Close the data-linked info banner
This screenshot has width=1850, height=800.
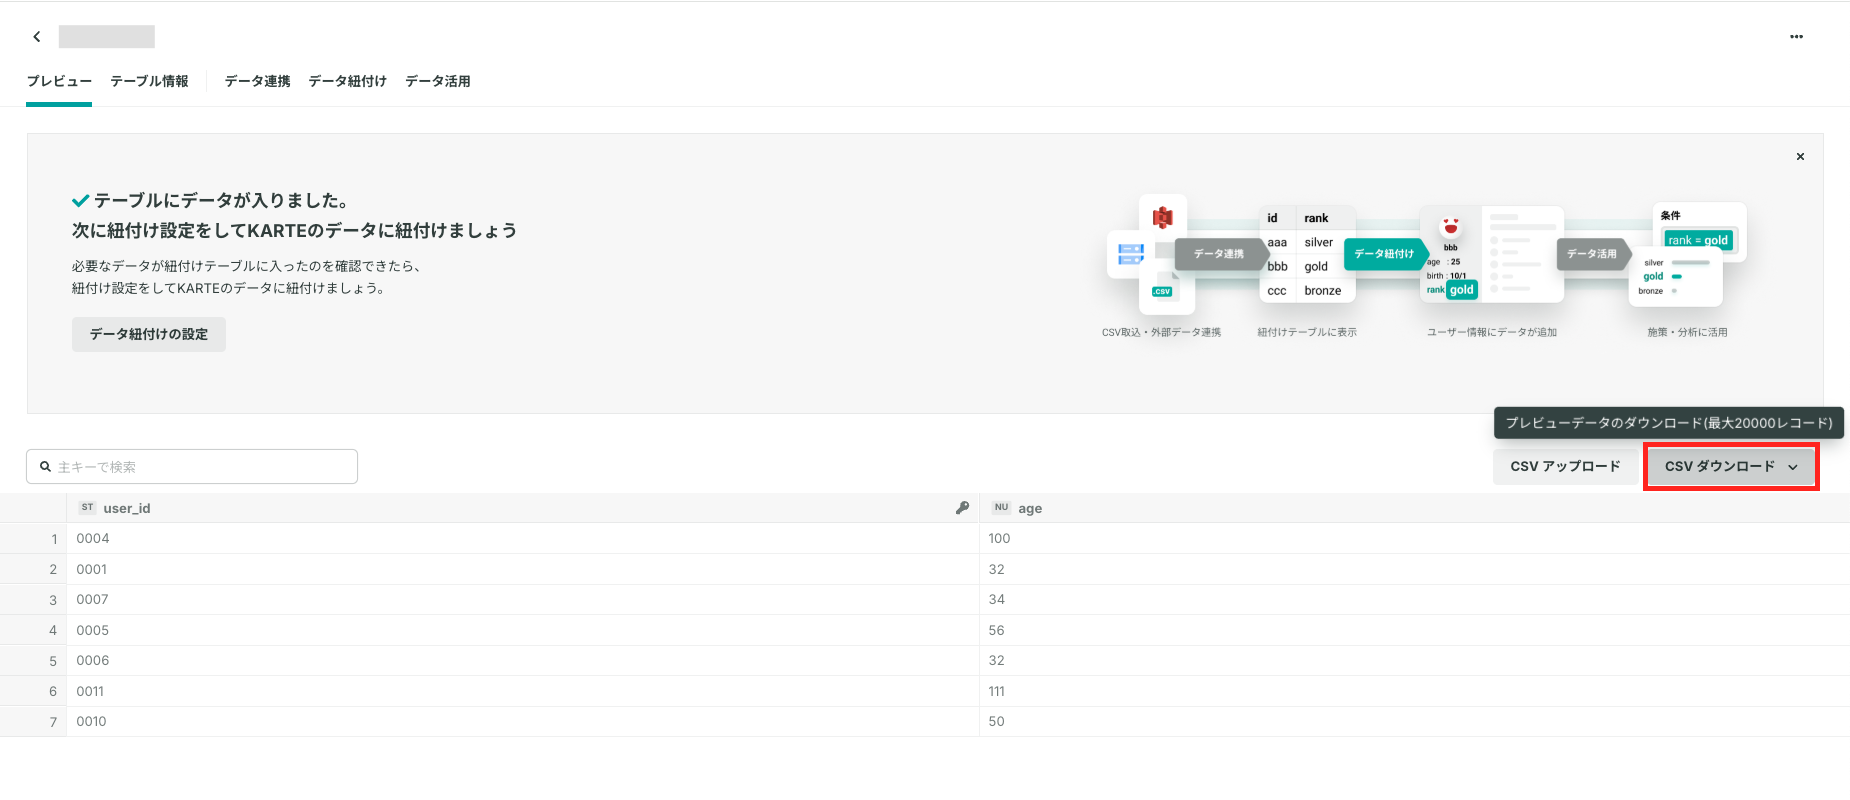click(1800, 157)
